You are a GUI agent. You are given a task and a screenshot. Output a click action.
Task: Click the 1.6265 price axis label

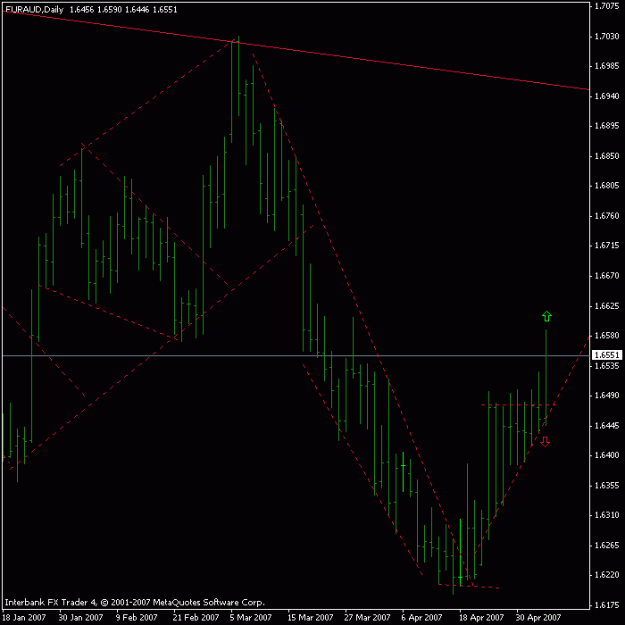607,545
